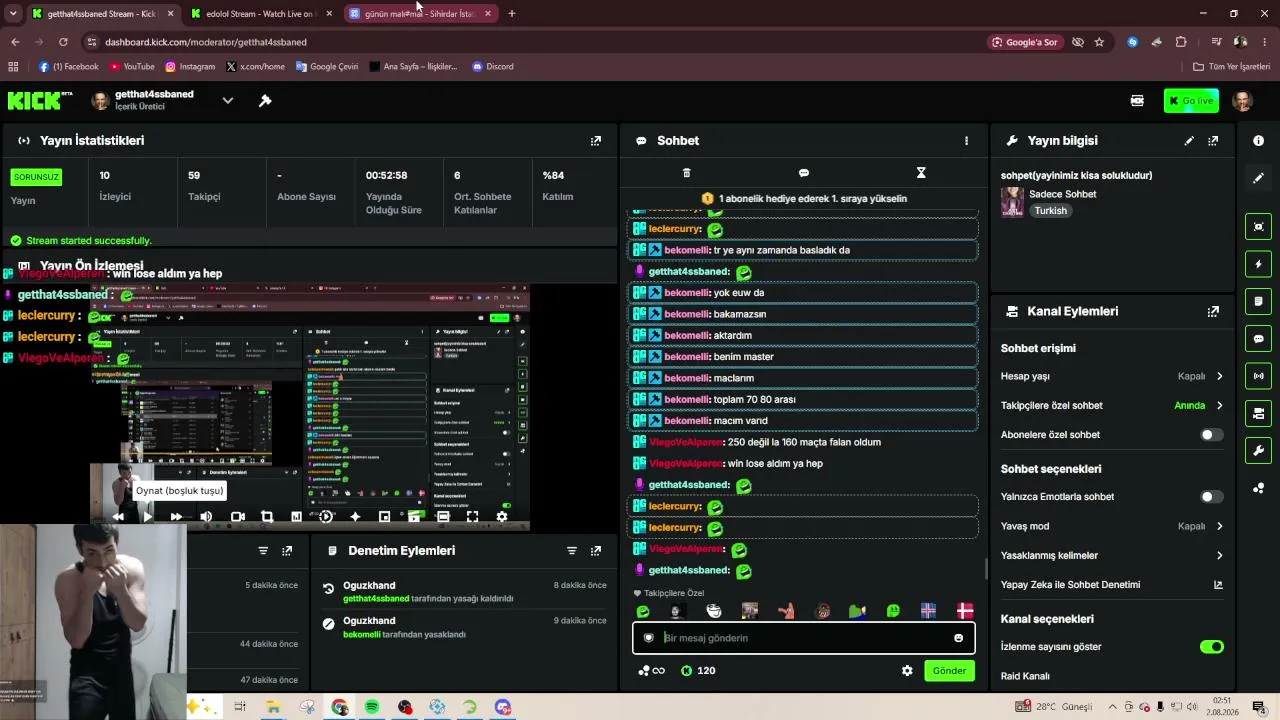Disable İzlenme sayısını göster toggle
Viewport: 1280px width, 720px height.
tap(1211, 647)
